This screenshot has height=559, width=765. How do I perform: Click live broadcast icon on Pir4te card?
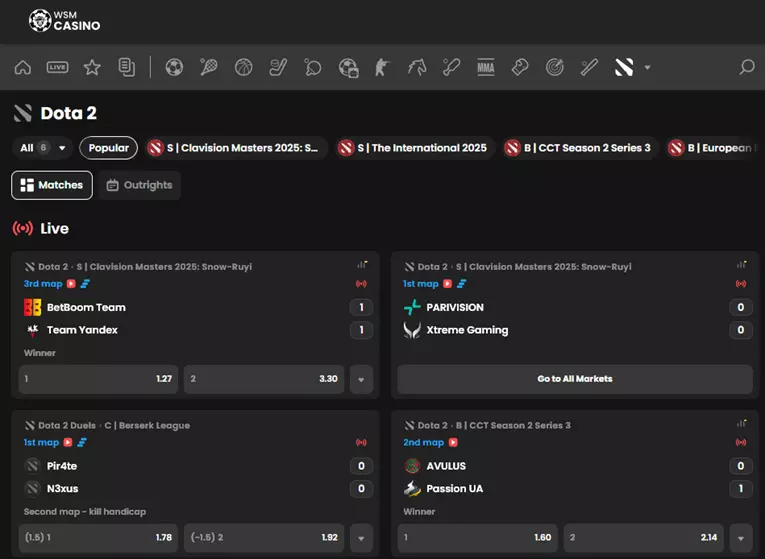pyautogui.click(x=361, y=442)
